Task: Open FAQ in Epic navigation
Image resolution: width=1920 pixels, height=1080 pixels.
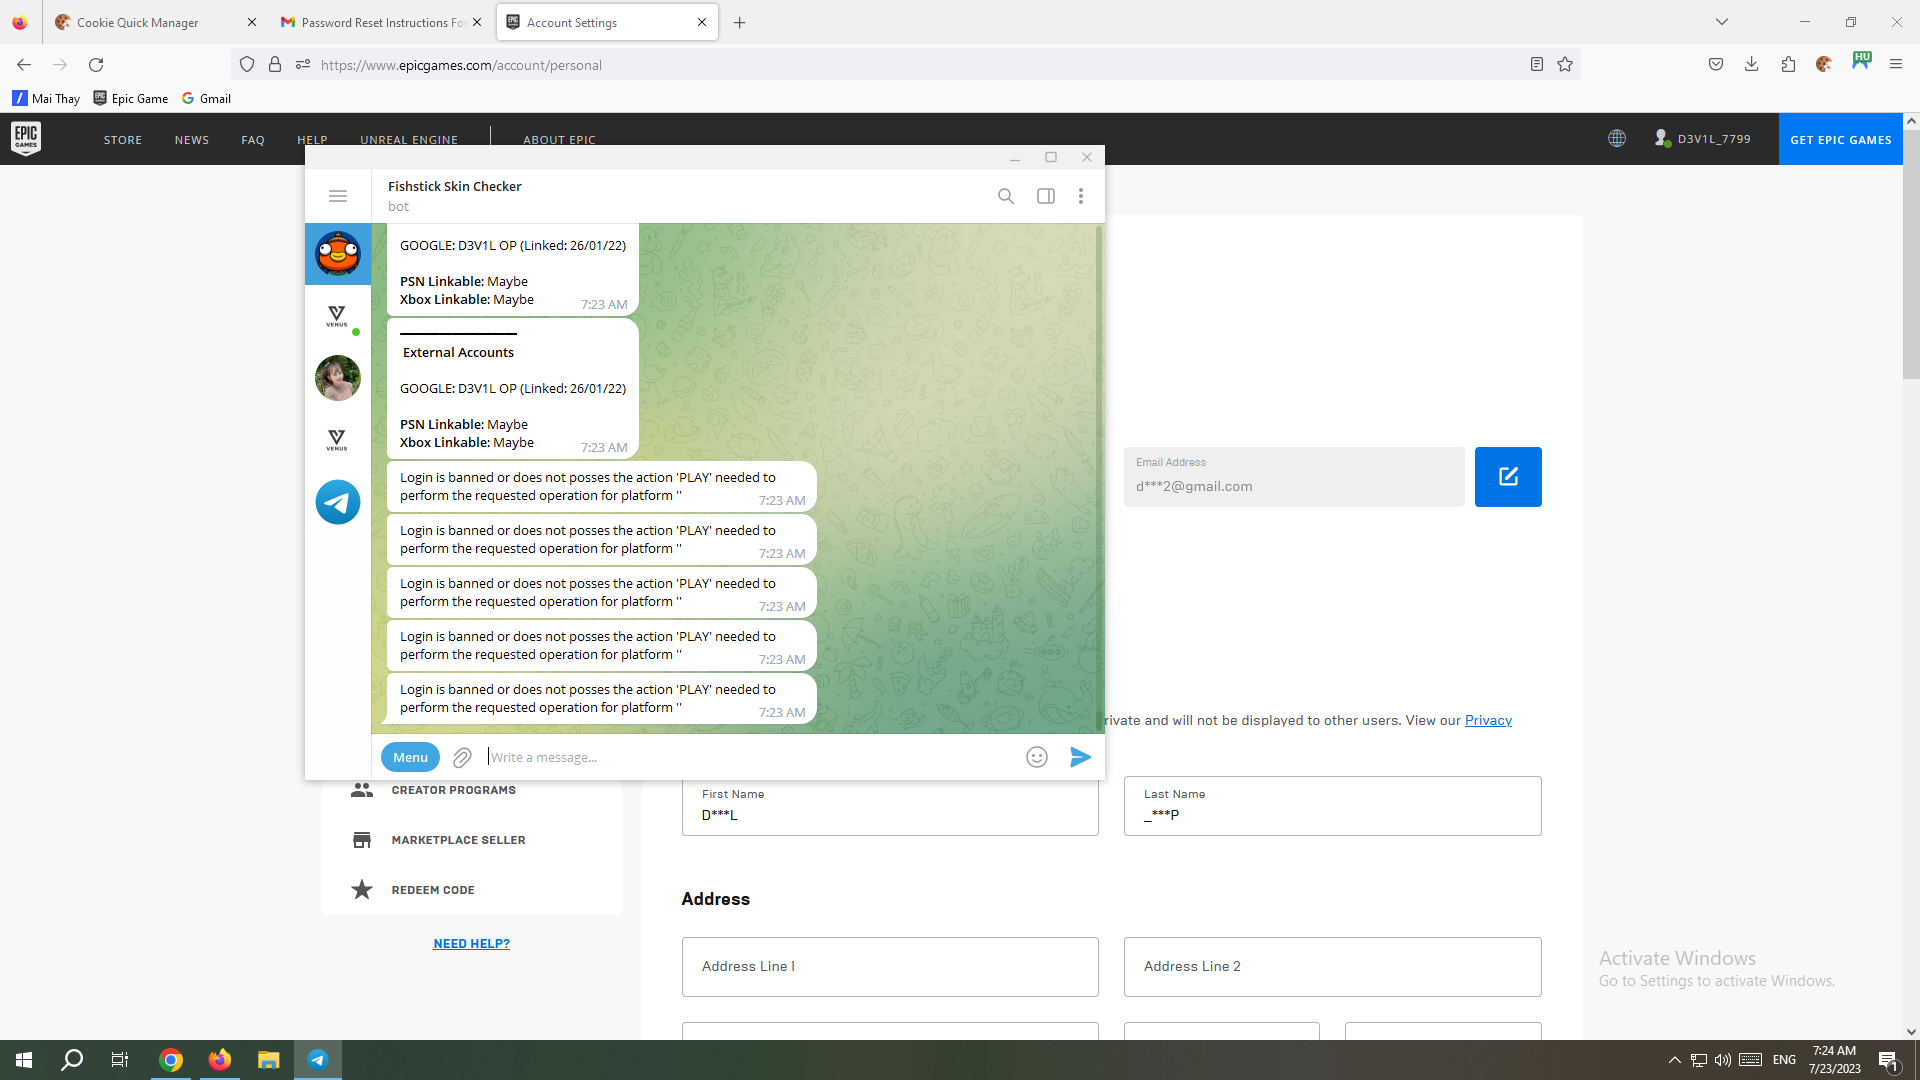Action: click(x=253, y=140)
